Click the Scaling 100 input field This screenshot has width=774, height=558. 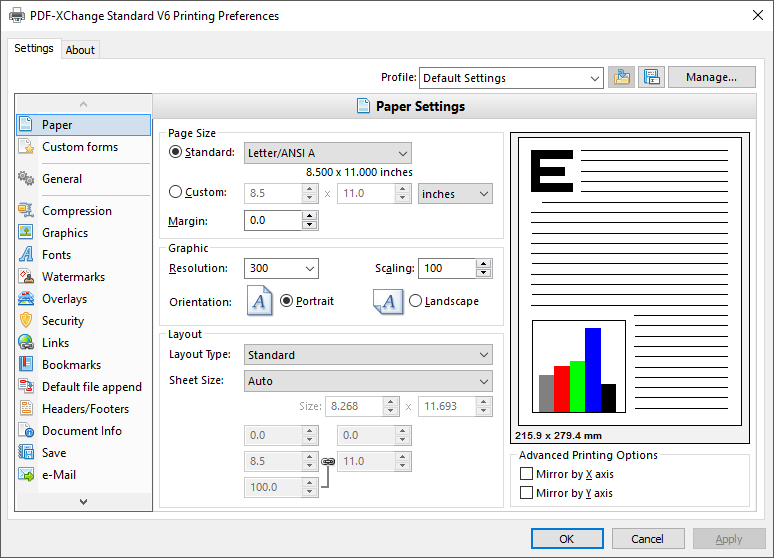tap(447, 268)
